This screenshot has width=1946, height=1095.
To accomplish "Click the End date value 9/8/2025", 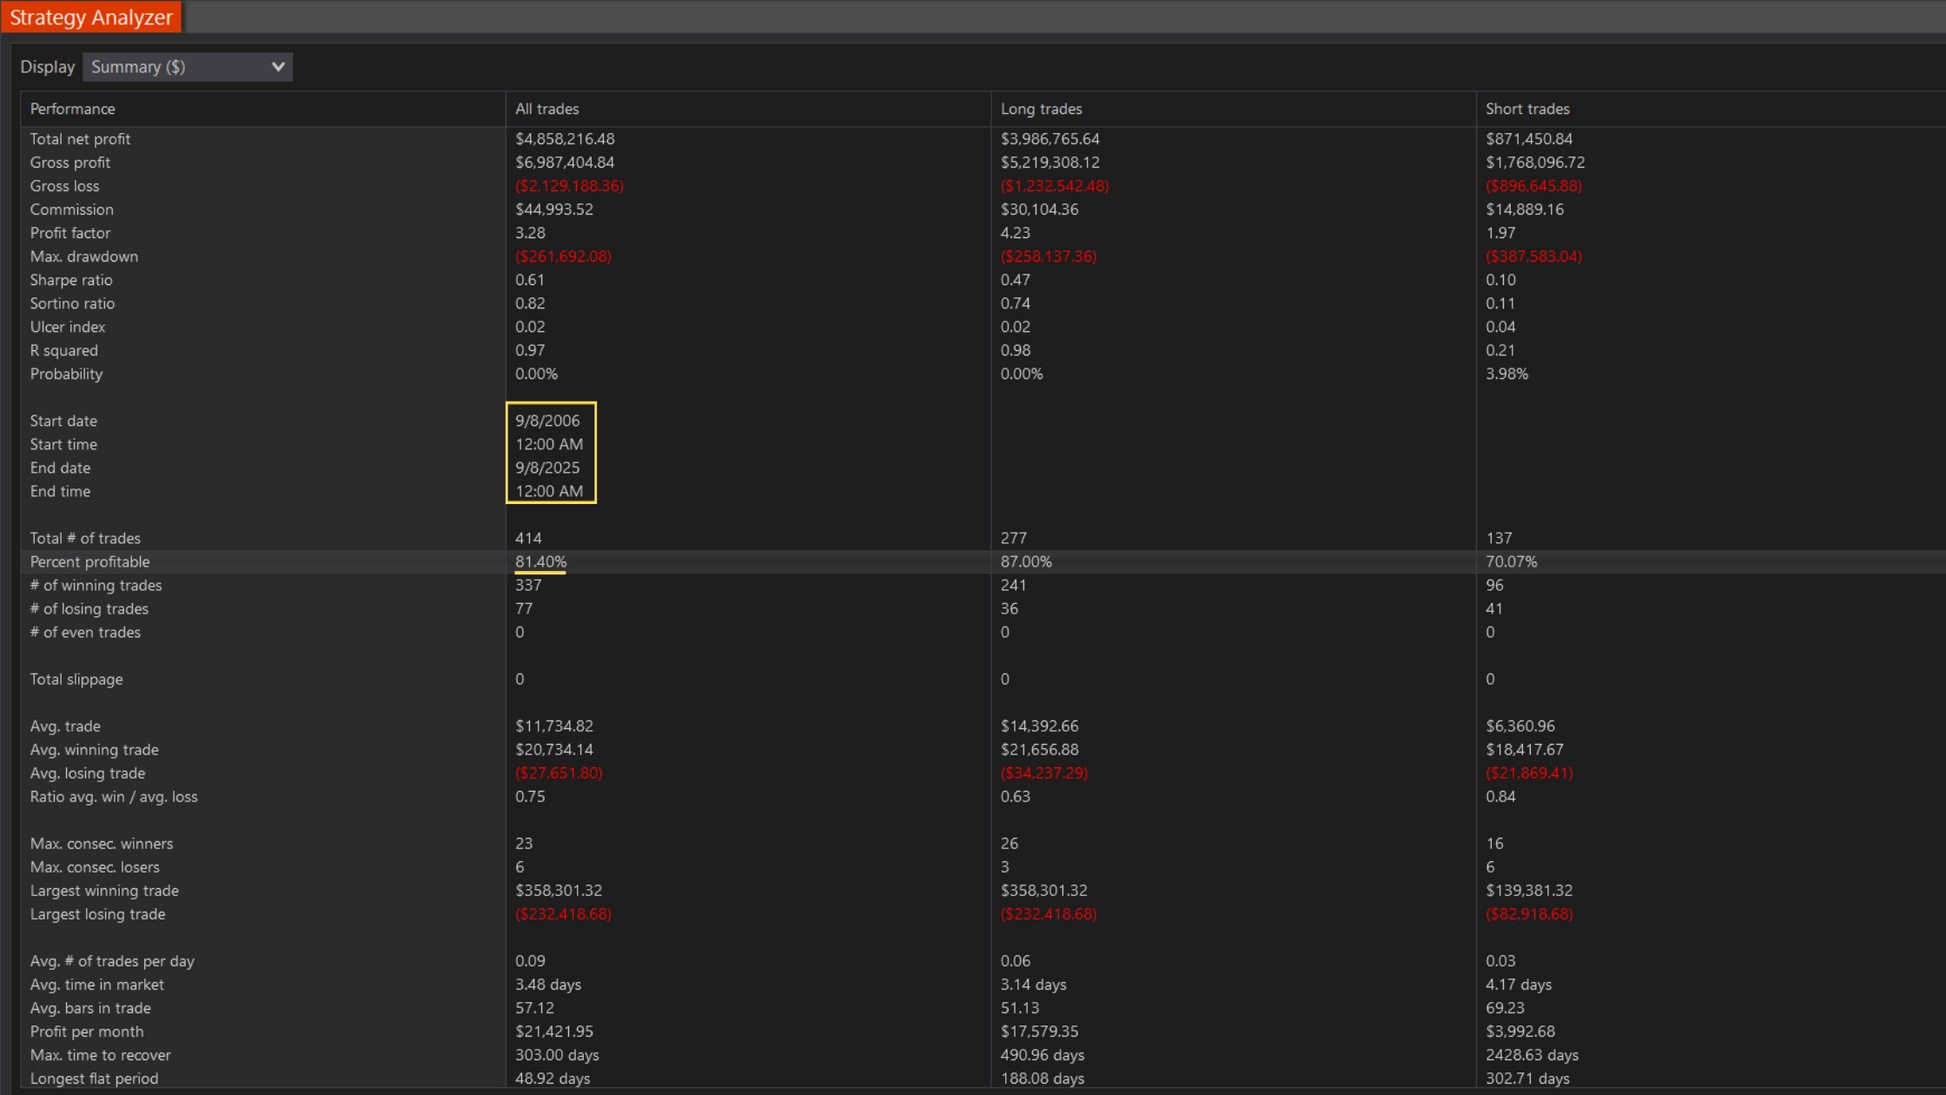I will [x=547, y=468].
